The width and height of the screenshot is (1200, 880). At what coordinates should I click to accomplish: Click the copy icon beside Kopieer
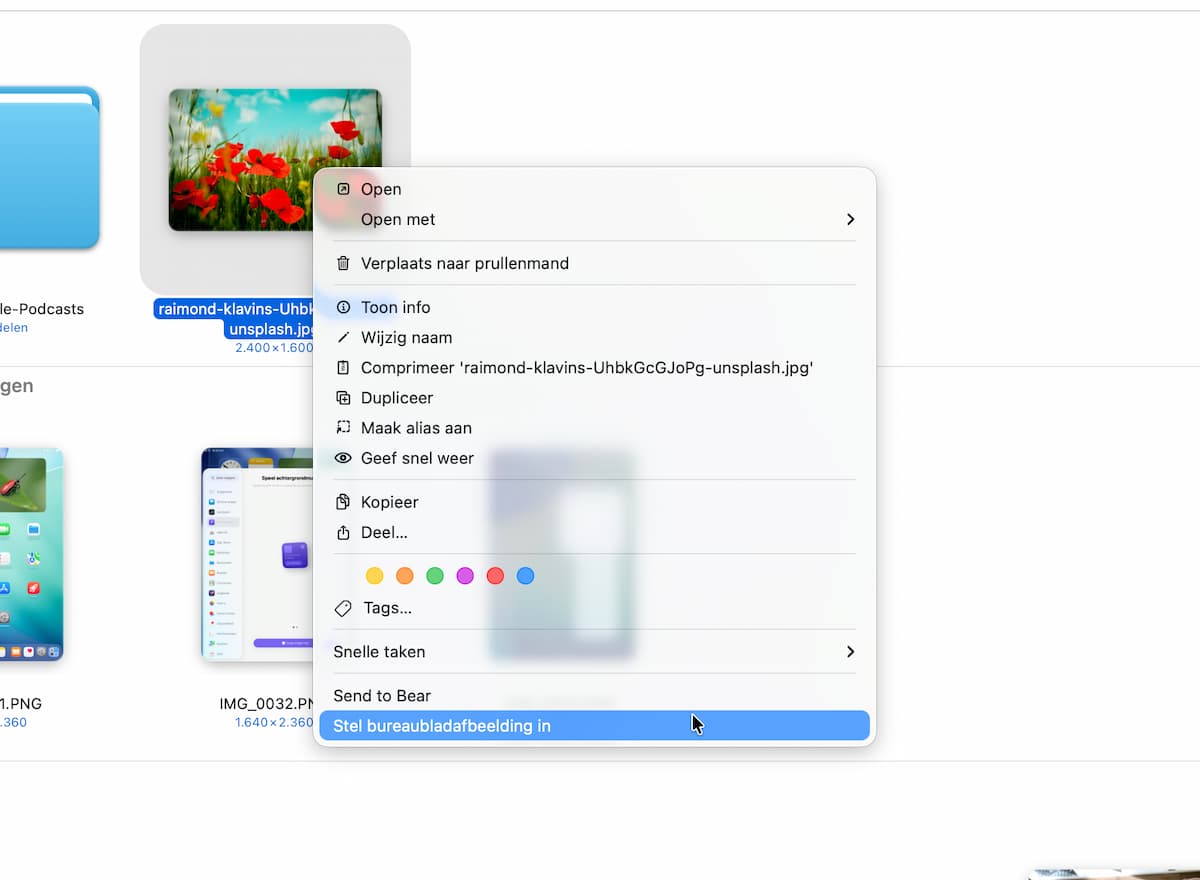343,502
